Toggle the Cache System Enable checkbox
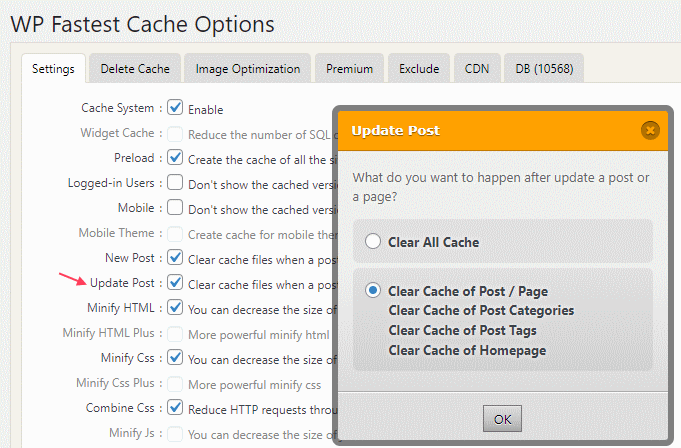Image resolution: width=681 pixels, height=448 pixels. pyautogui.click(x=175, y=107)
